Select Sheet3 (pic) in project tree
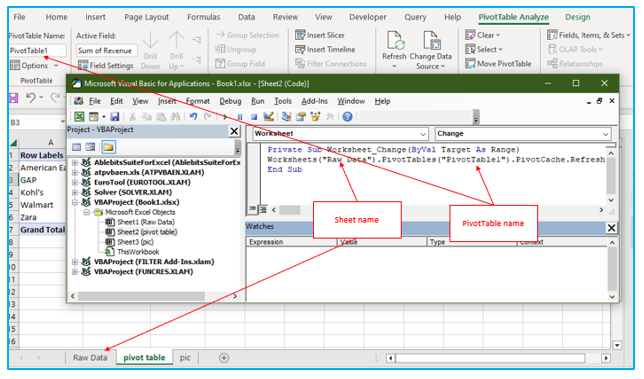The image size is (644, 379). pos(135,242)
